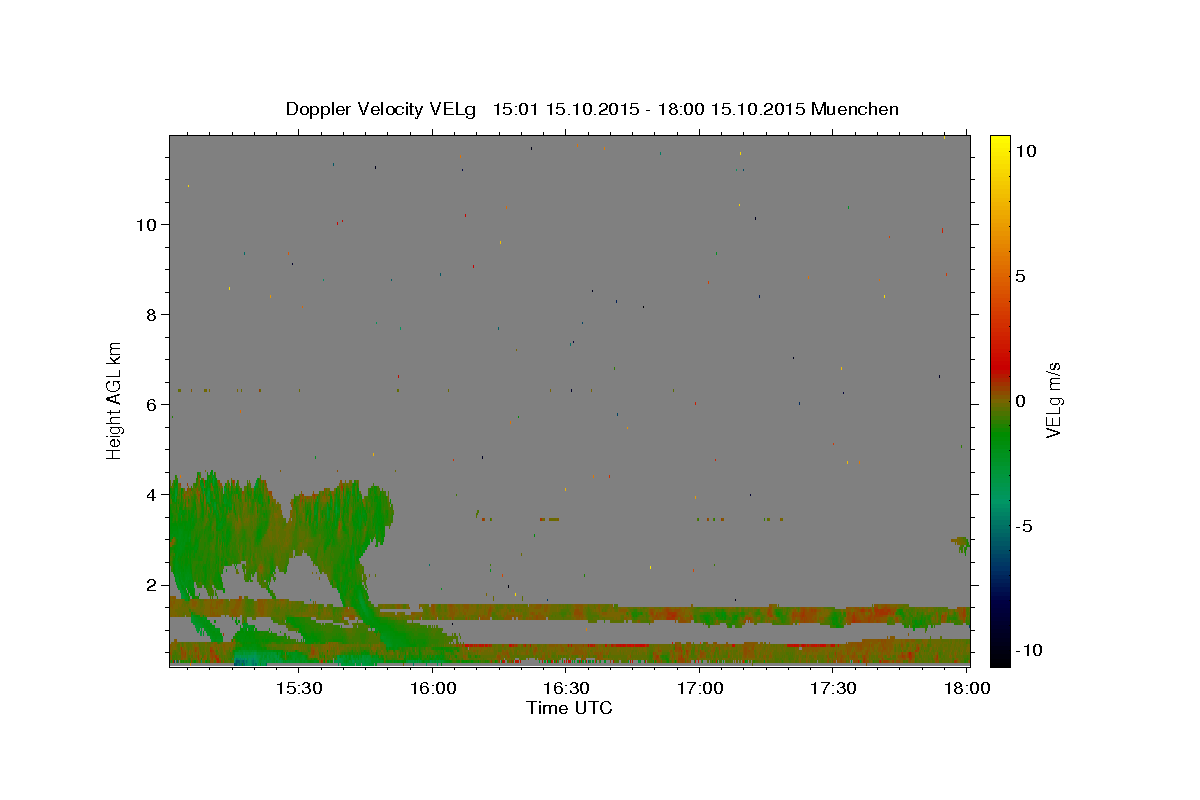1200x800 pixels.
Task: Click the colorbar value -5 label
Action: click(1024, 526)
